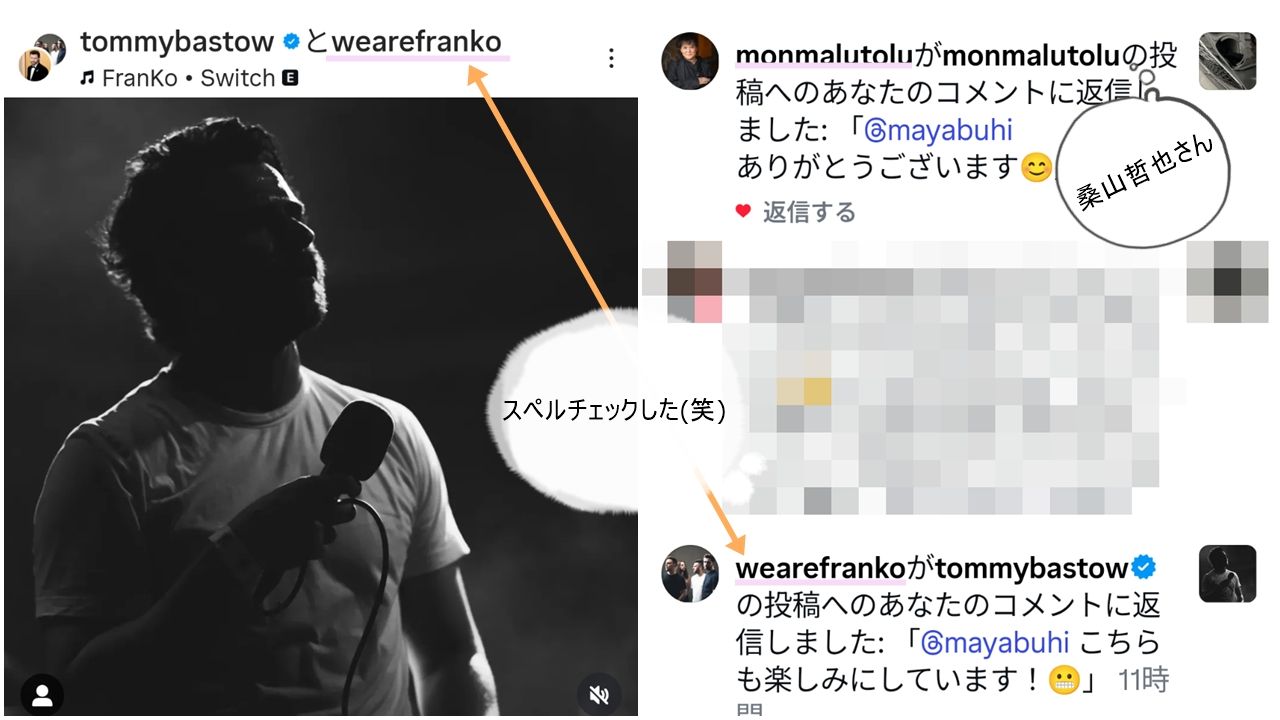Image resolution: width=1280 pixels, height=720 pixels.
Task: Open the tommybastow profile avatar on the post
Action: pyautogui.click(x=42, y=58)
